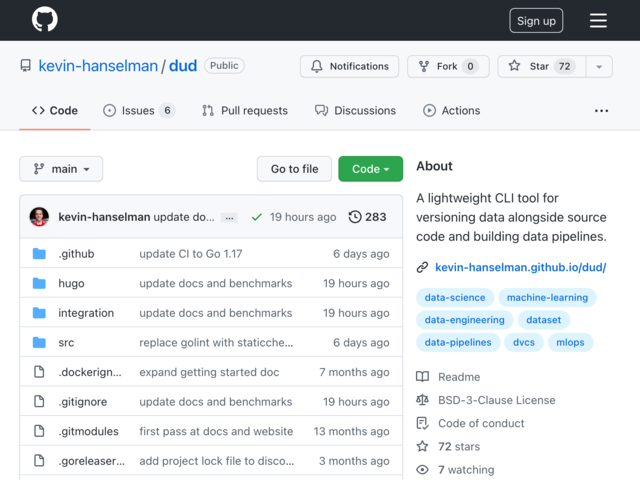Click the src folder icon
This screenshot has width=640, height=480.
tap(39, 342)
